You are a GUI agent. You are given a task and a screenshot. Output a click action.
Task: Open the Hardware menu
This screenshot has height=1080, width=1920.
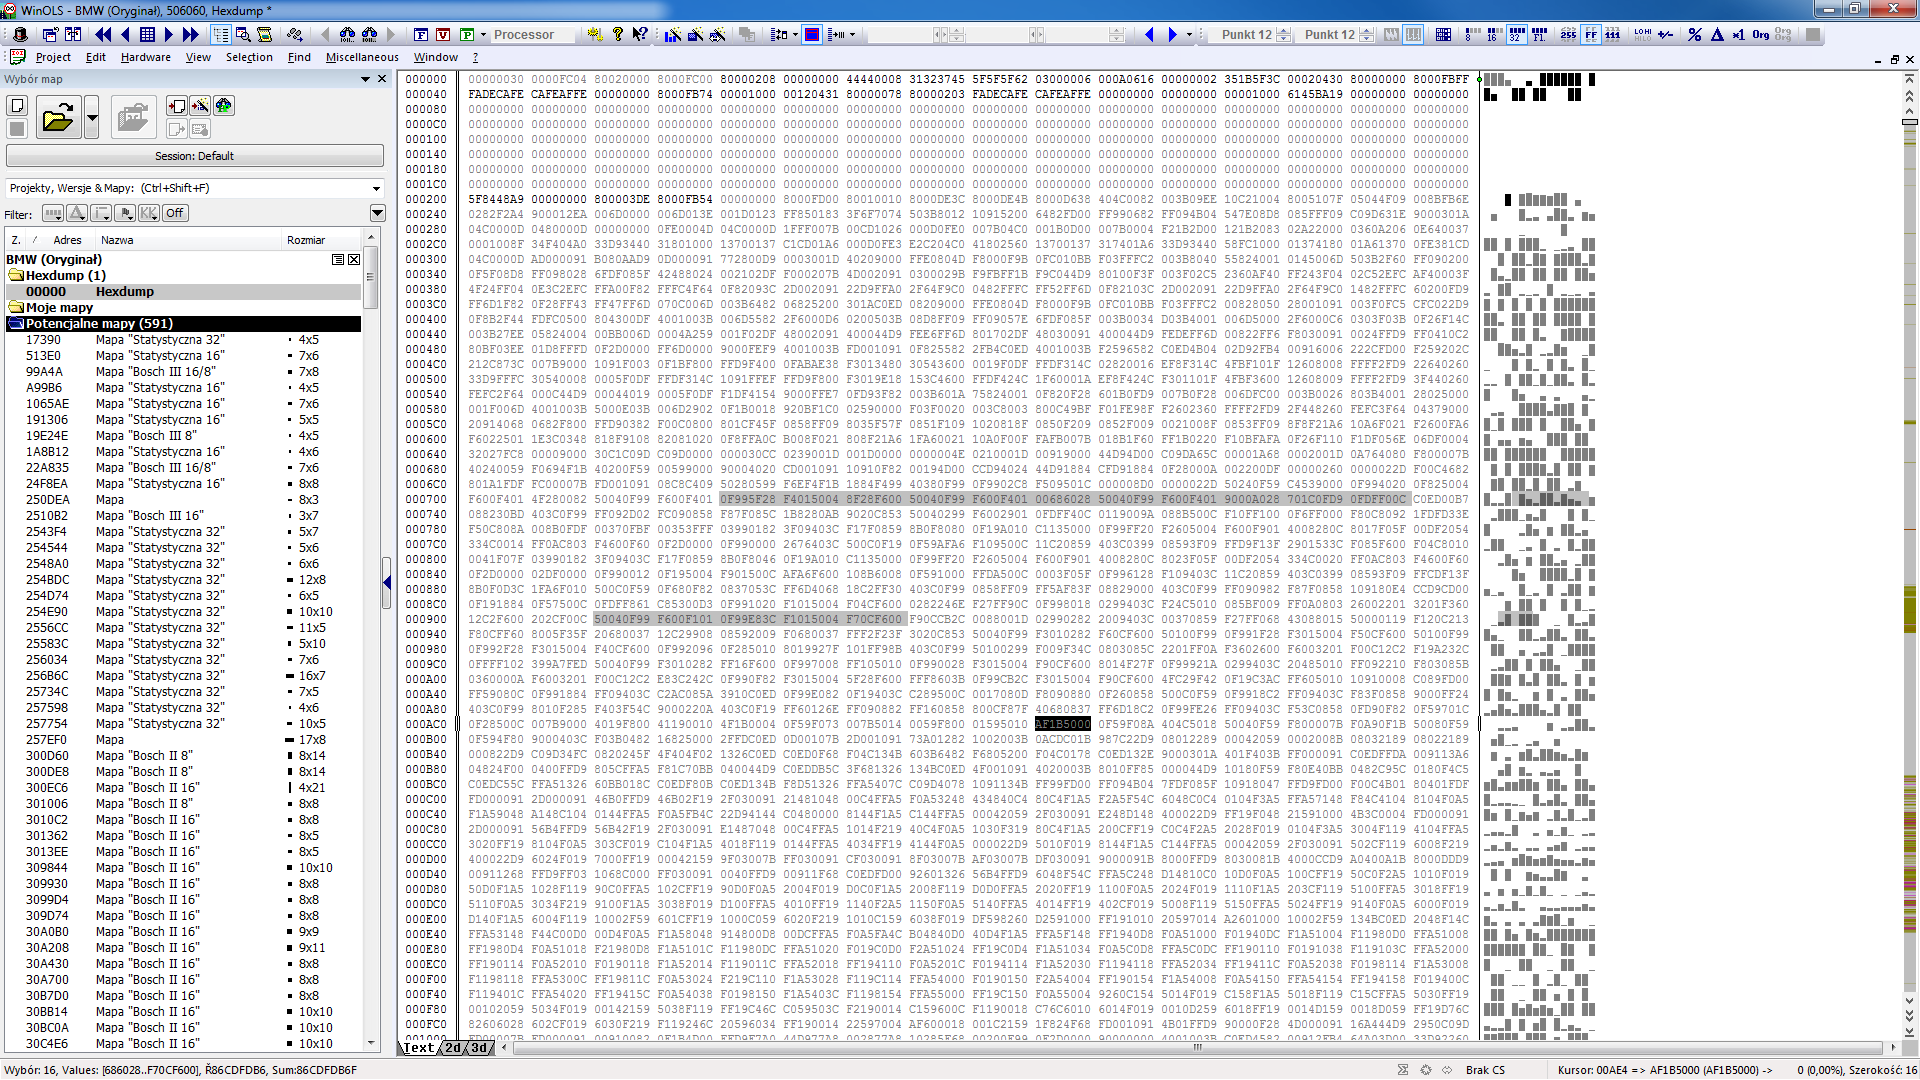coord(145,57)
